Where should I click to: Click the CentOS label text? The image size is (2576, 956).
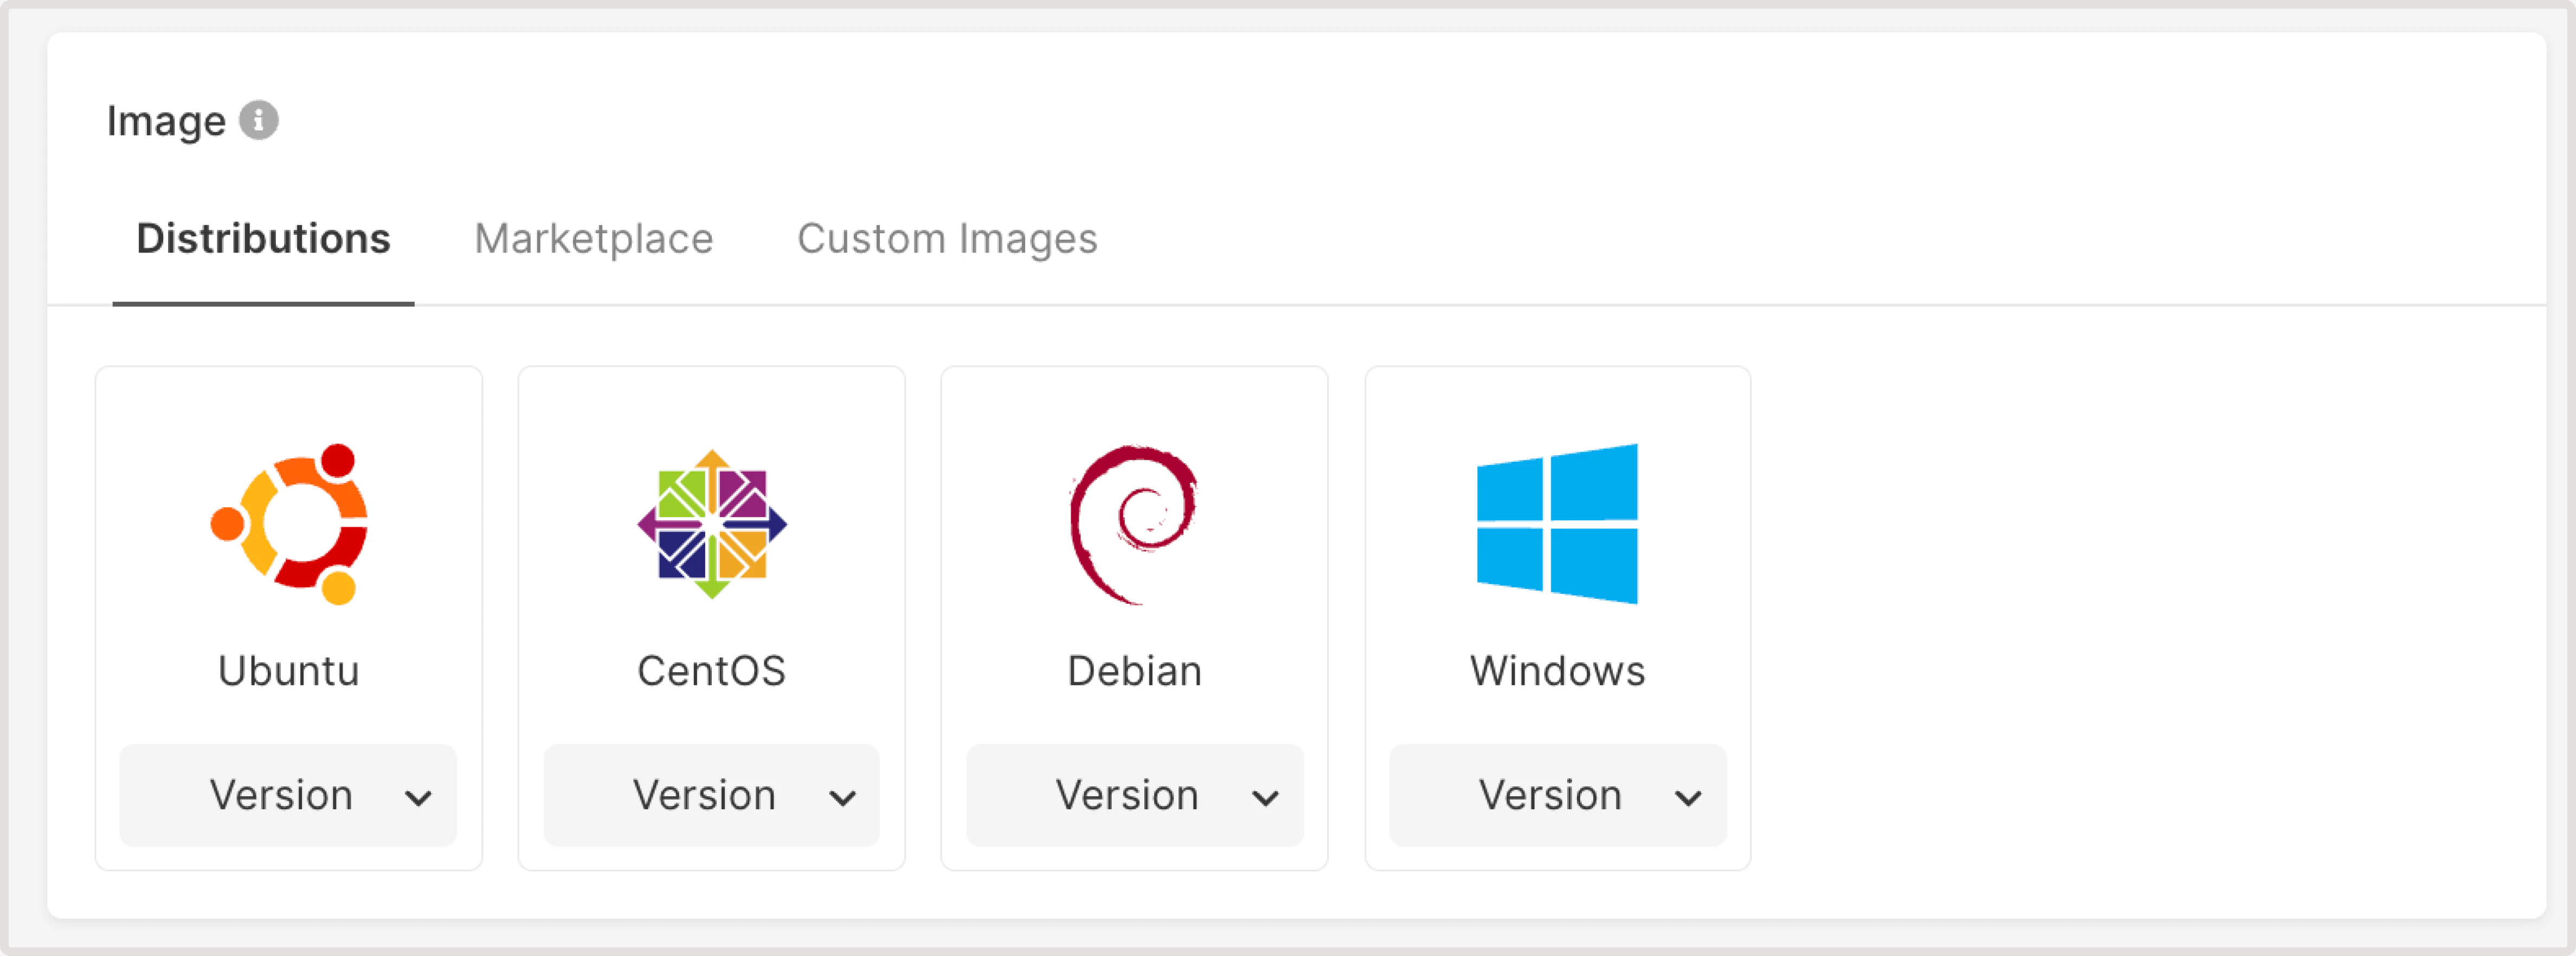pos(711,670)
